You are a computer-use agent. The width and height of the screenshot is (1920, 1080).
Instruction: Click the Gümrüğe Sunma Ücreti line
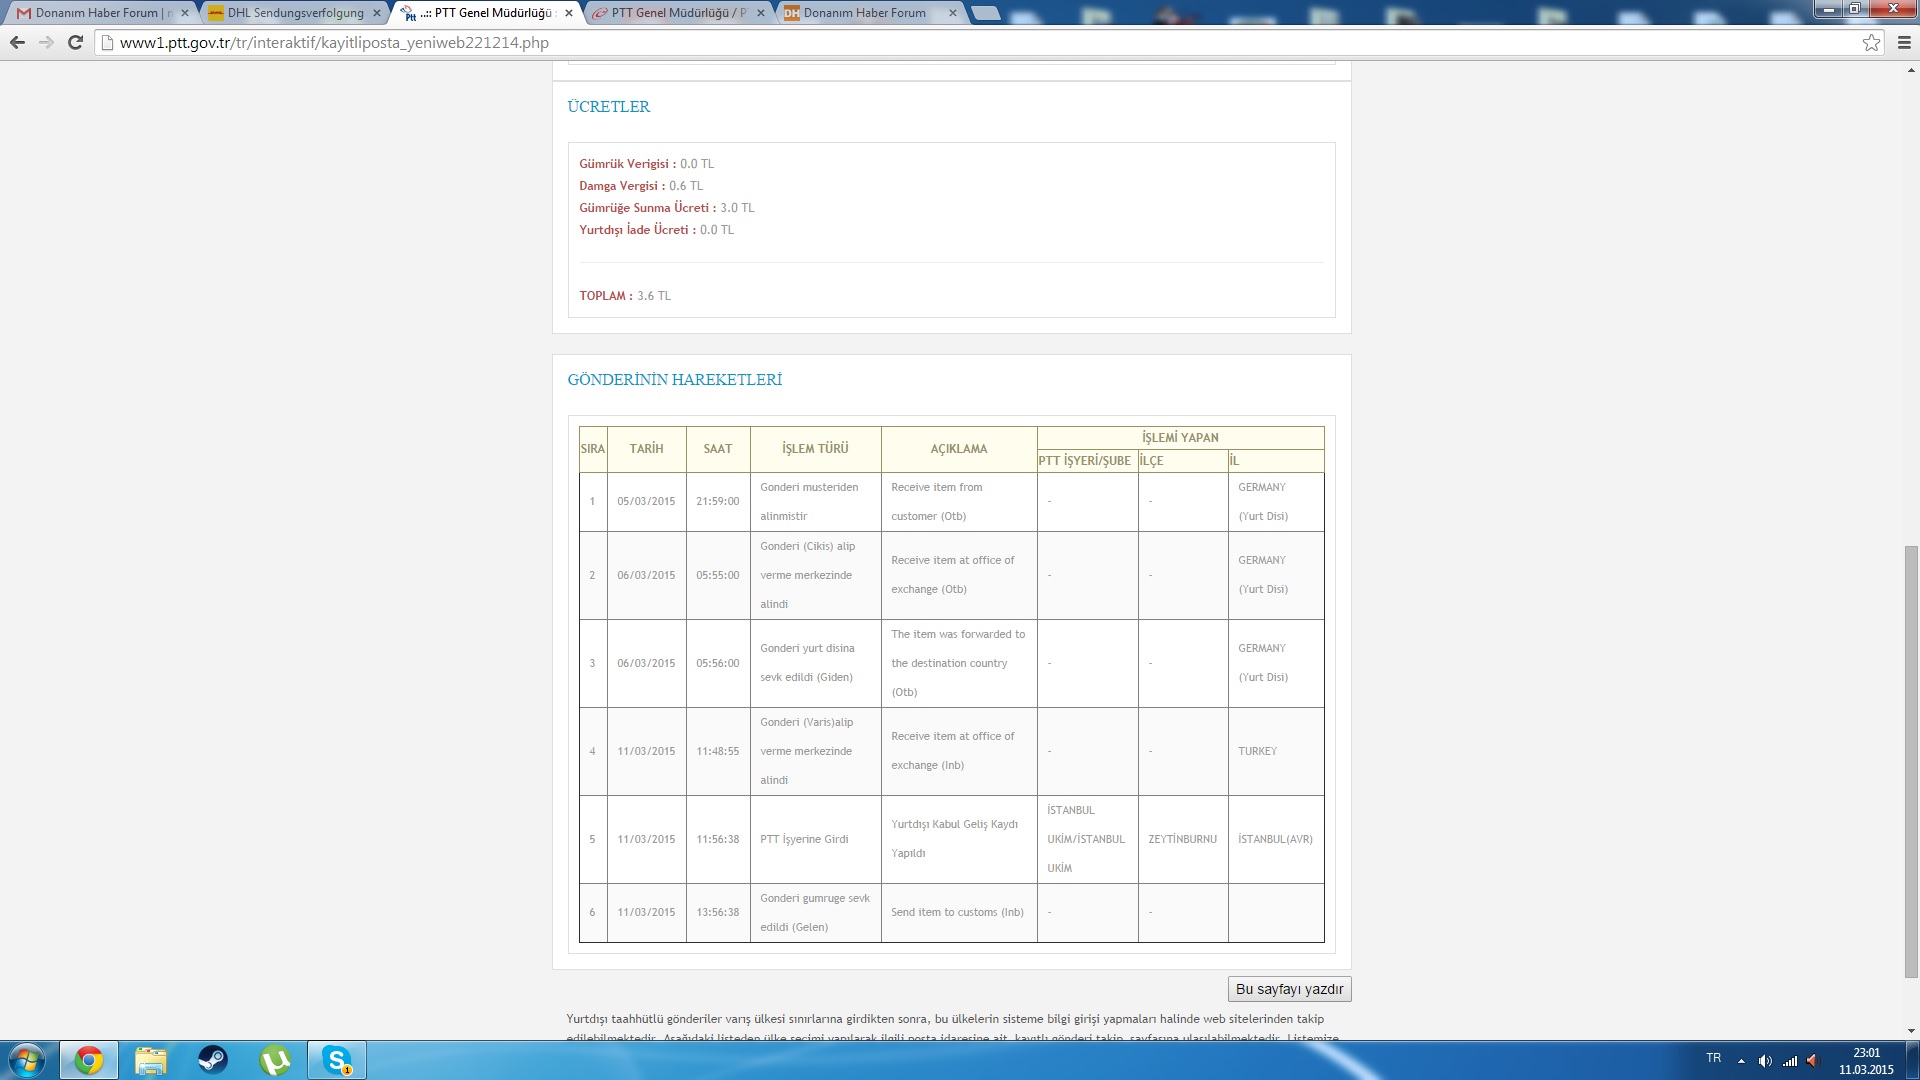(667, 208)
